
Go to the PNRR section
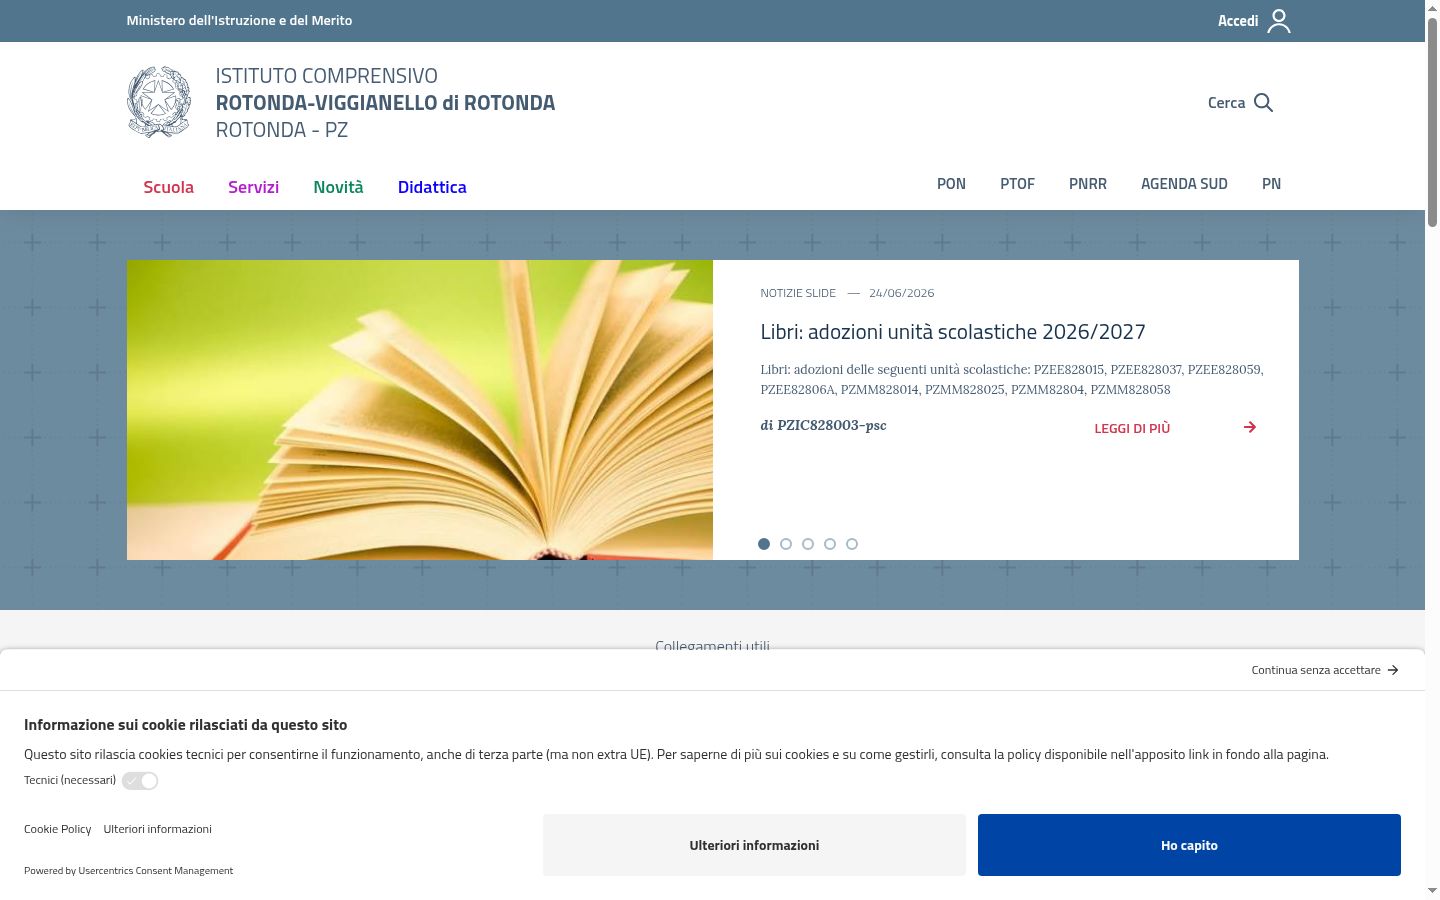[x=1088, y=184]
